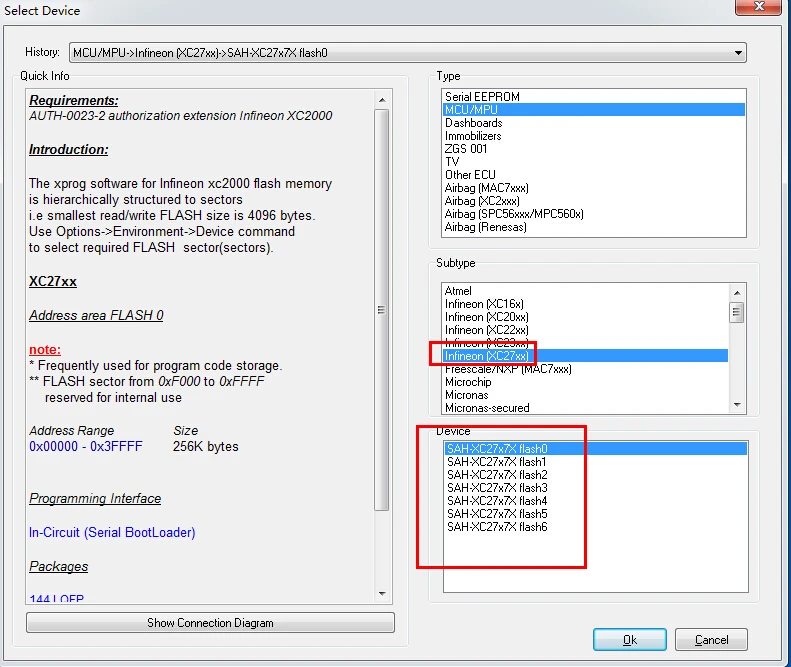Select Airbag (MAC7xxx) type

[x=594, y=188]
